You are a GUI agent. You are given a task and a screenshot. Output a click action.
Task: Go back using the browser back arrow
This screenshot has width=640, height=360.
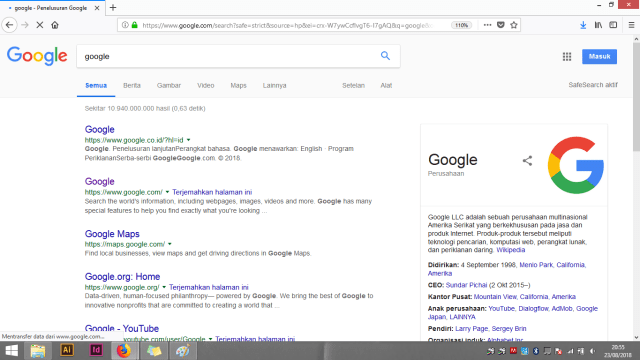tap(9, 25)
